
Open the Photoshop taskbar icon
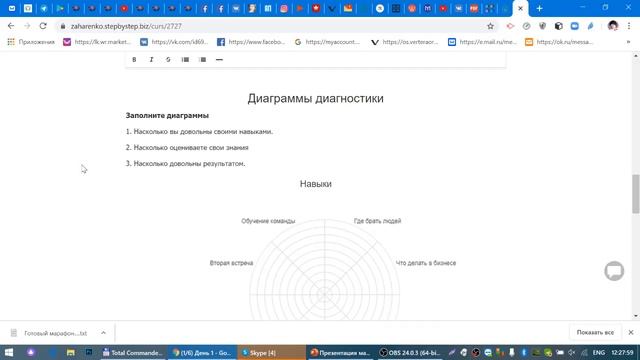89,352
